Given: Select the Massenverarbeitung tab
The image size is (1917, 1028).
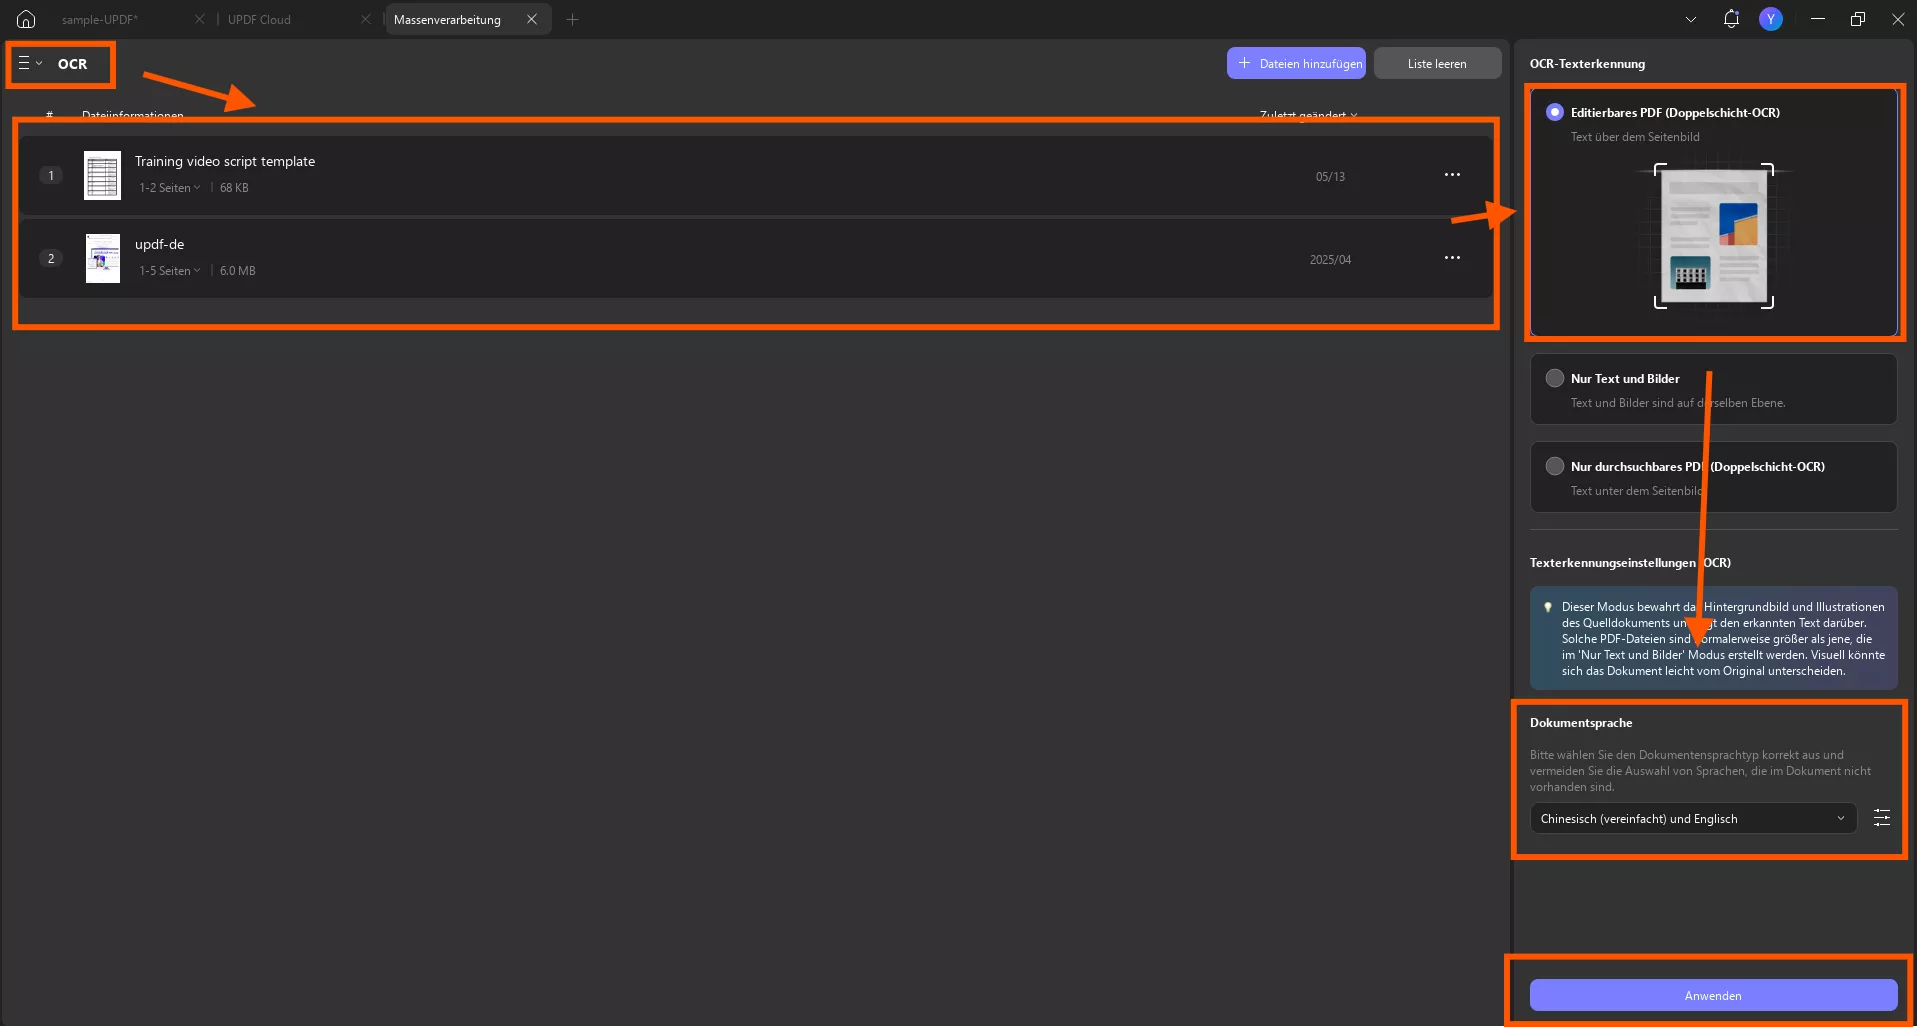Looking at the screenshot, I should pos(447,20).
